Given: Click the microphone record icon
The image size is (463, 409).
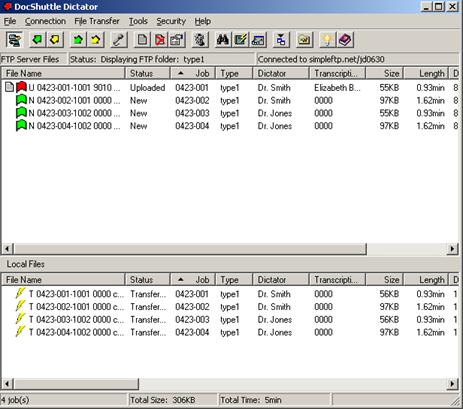Looking at the screenshot, I should (x=119, y=40).
